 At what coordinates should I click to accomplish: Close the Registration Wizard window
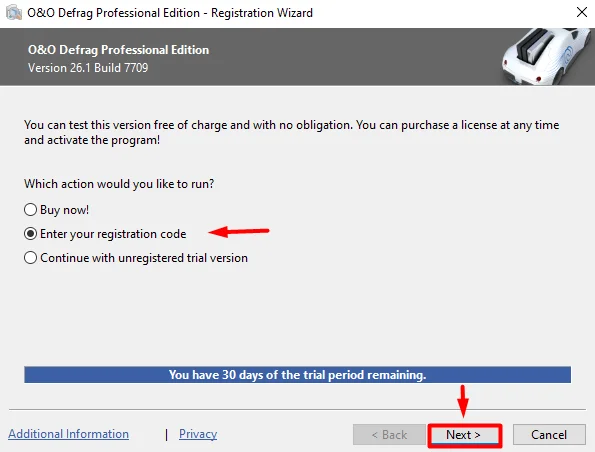click(x=581, y=13)
